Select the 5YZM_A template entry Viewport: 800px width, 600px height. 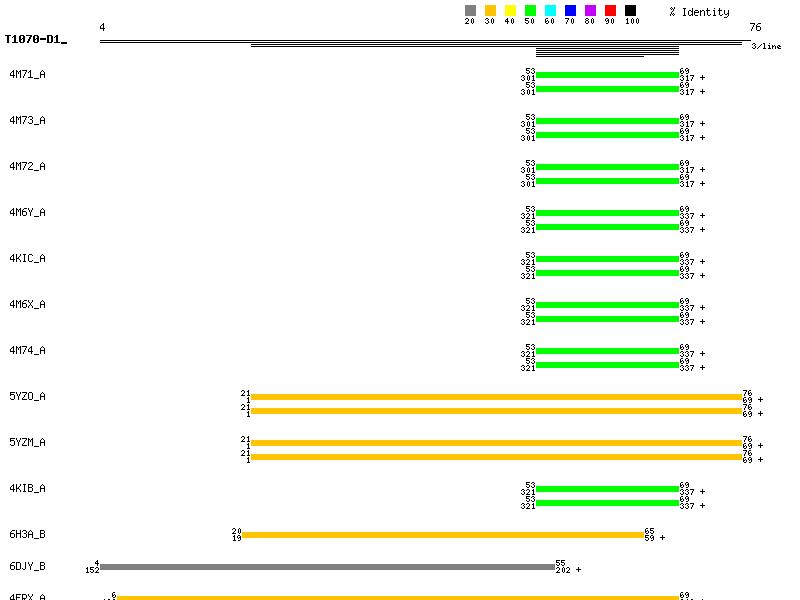click(27, 443)
